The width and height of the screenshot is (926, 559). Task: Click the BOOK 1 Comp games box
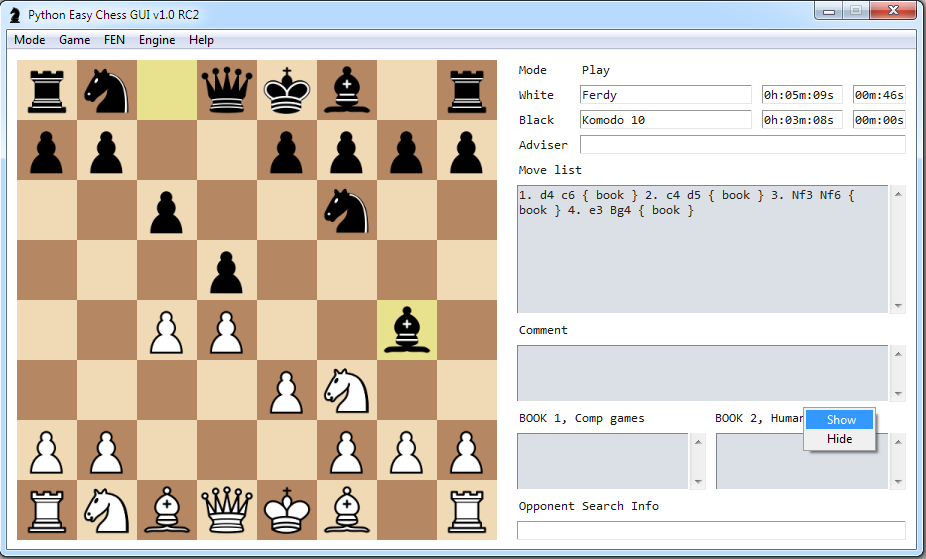(x=603, y=461)
